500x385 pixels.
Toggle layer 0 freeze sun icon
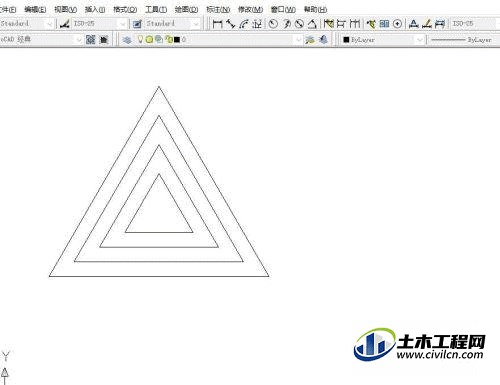[x=149, y=40]
